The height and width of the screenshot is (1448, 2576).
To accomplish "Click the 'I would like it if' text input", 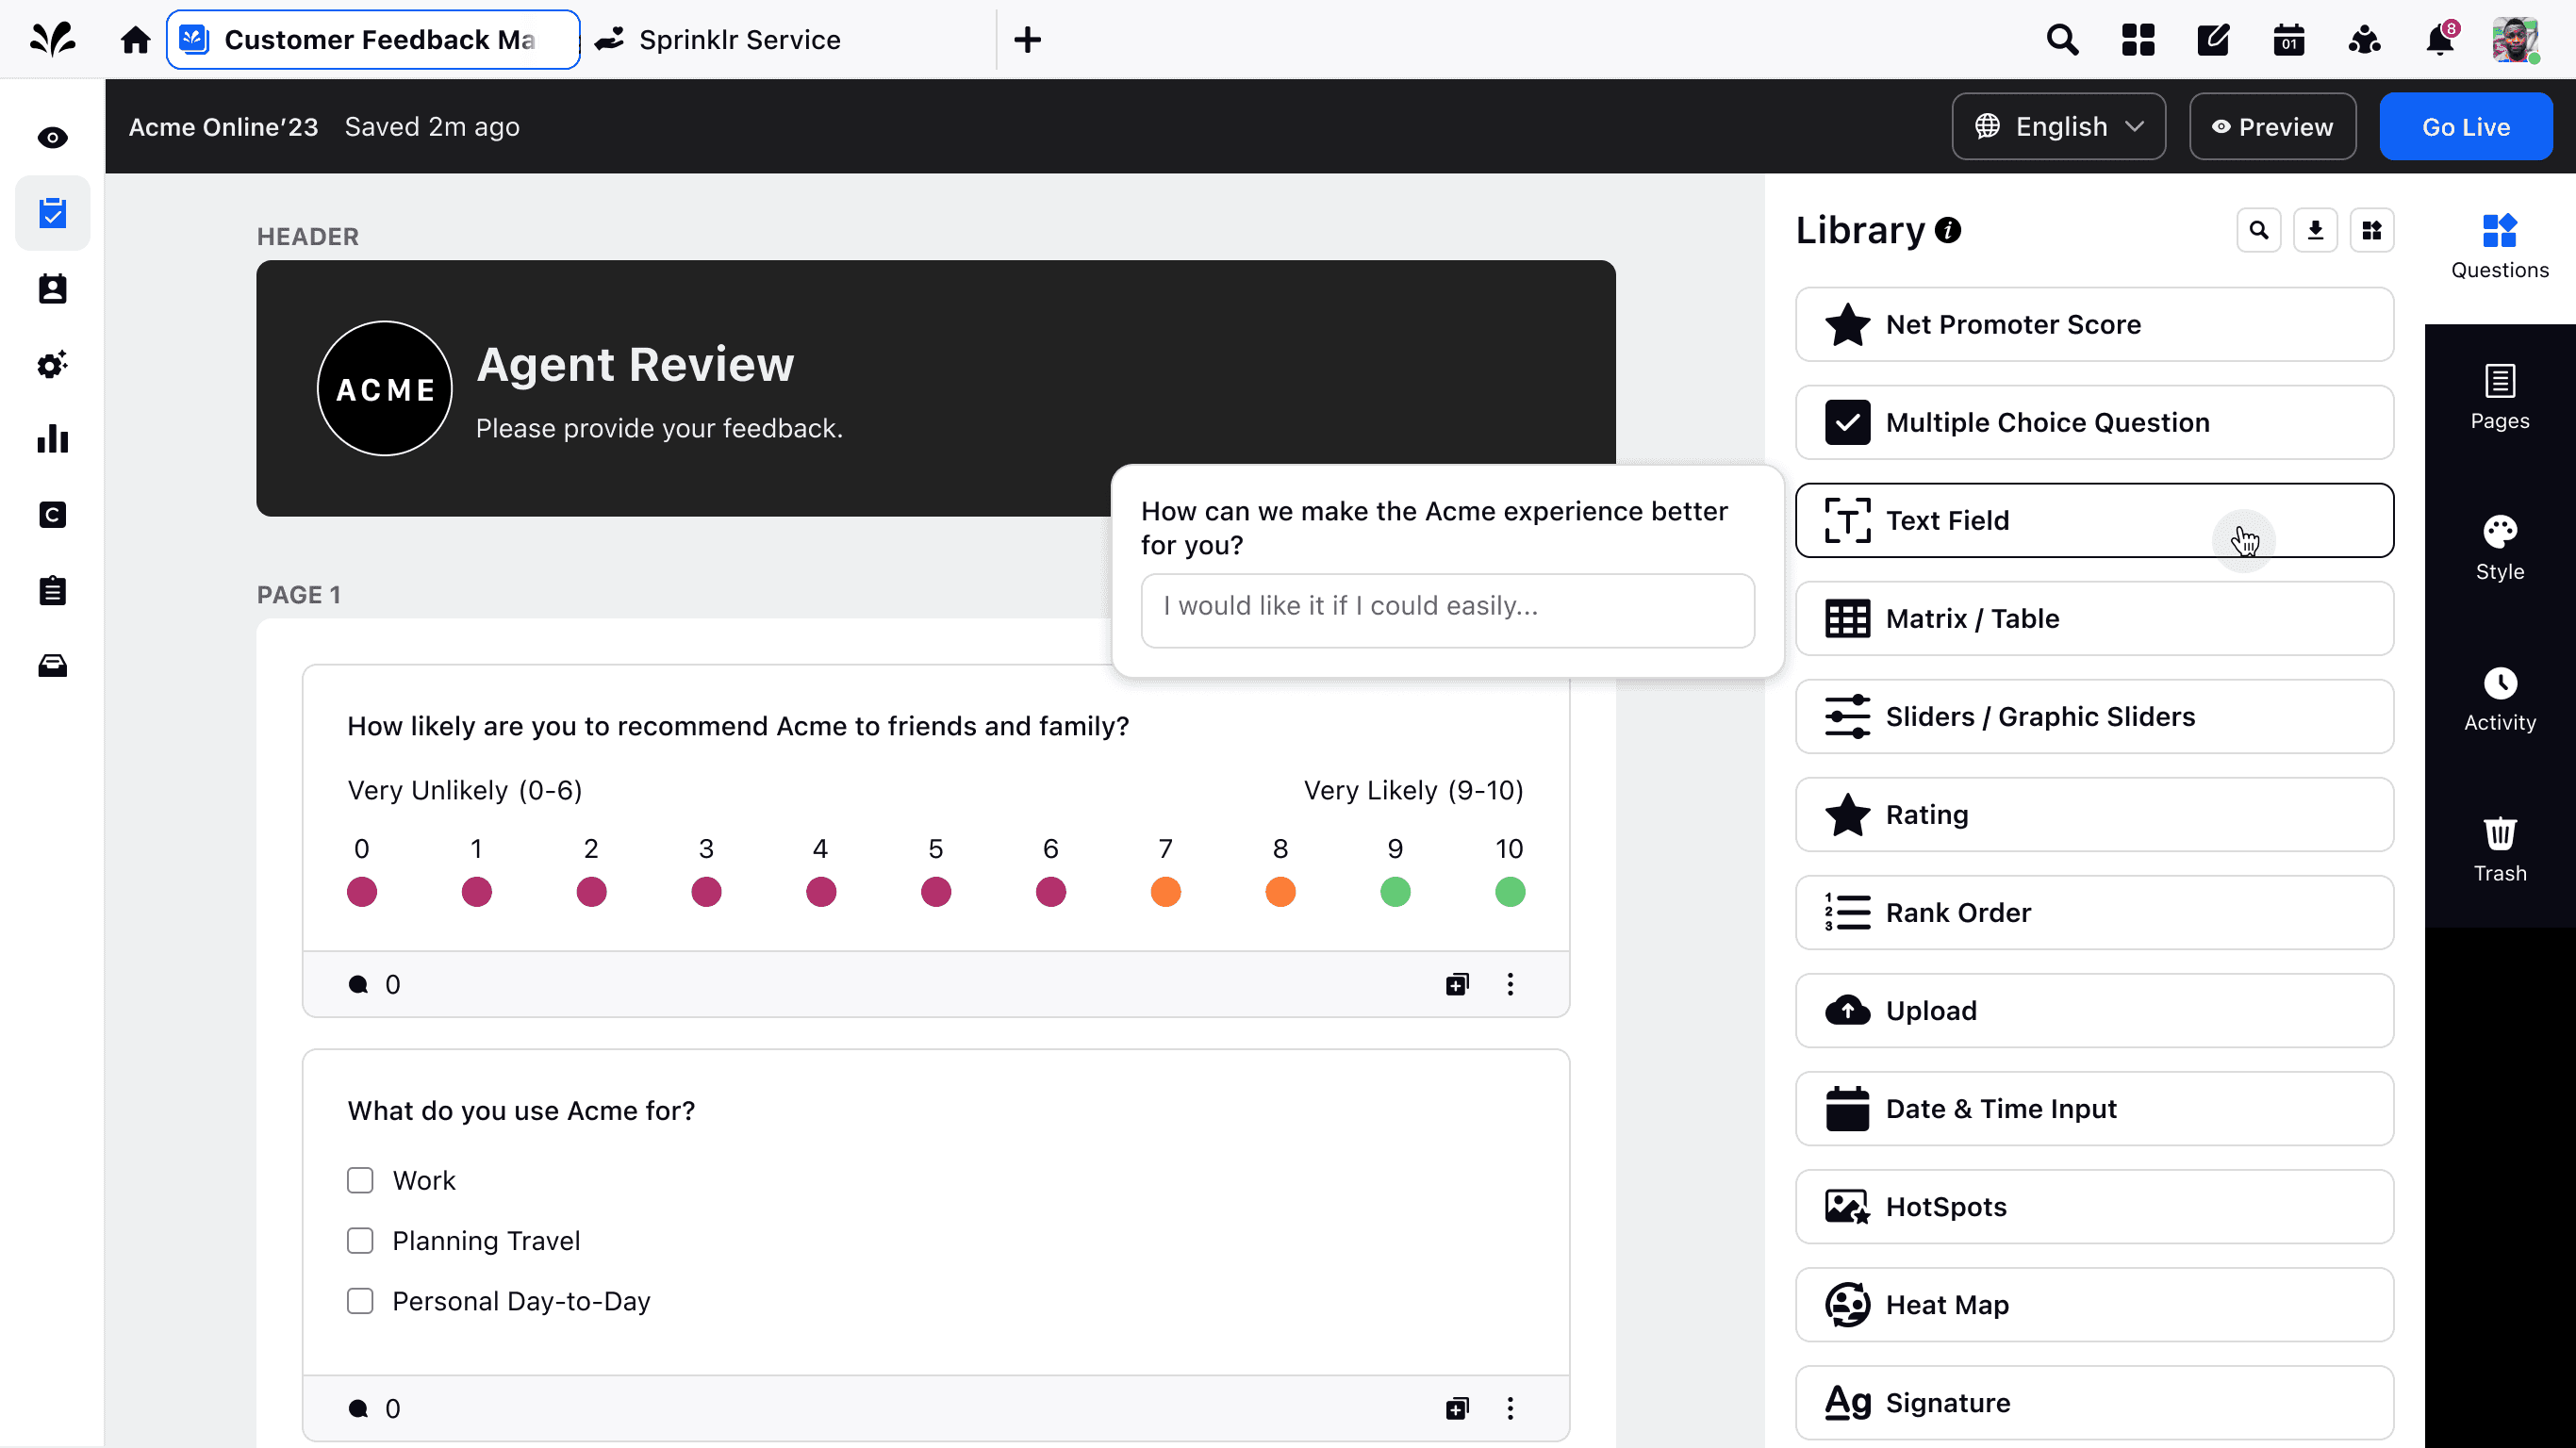I will (1447, 610).
